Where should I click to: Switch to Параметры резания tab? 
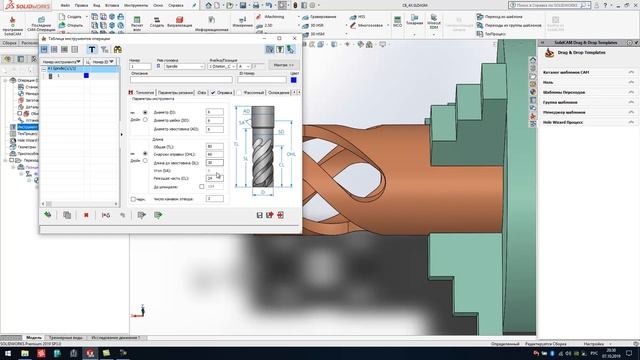pos(176,93)
